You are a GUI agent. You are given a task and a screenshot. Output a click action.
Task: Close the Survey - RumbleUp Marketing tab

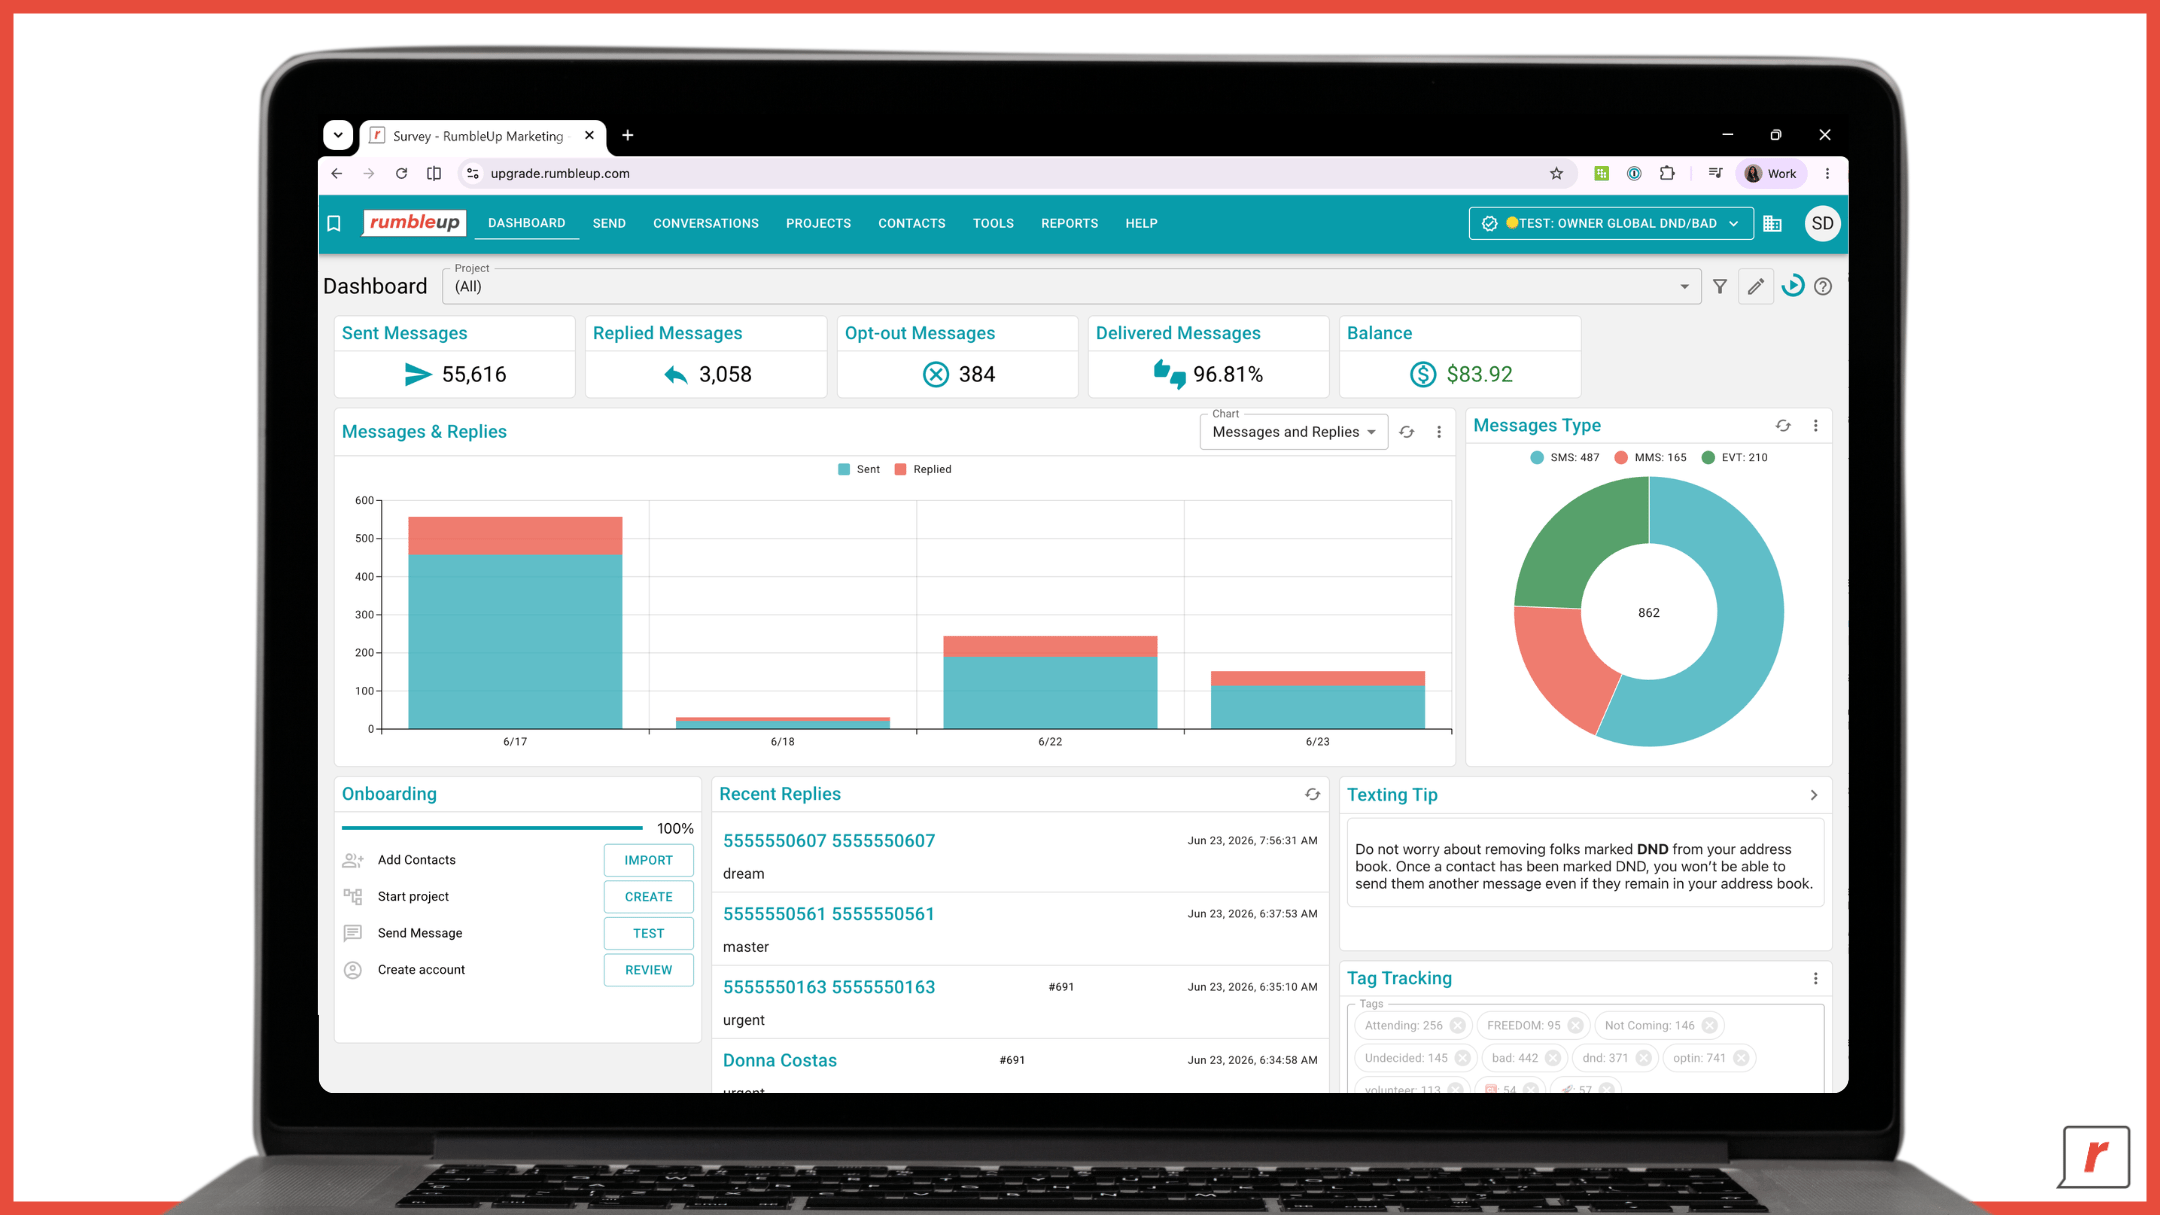(x=589, y=135)
